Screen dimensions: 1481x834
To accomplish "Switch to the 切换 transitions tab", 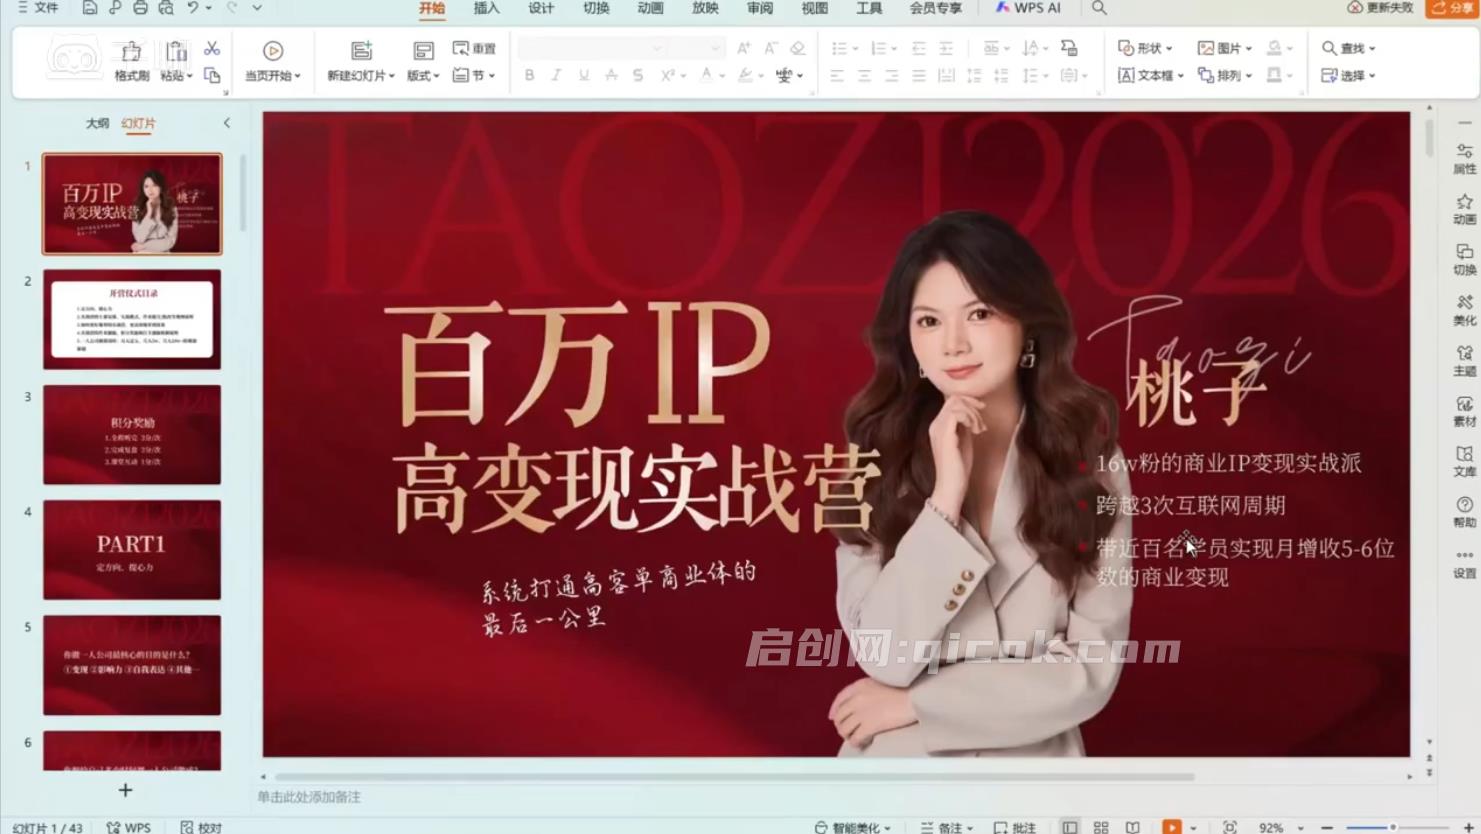I will (x=596, y=8).
